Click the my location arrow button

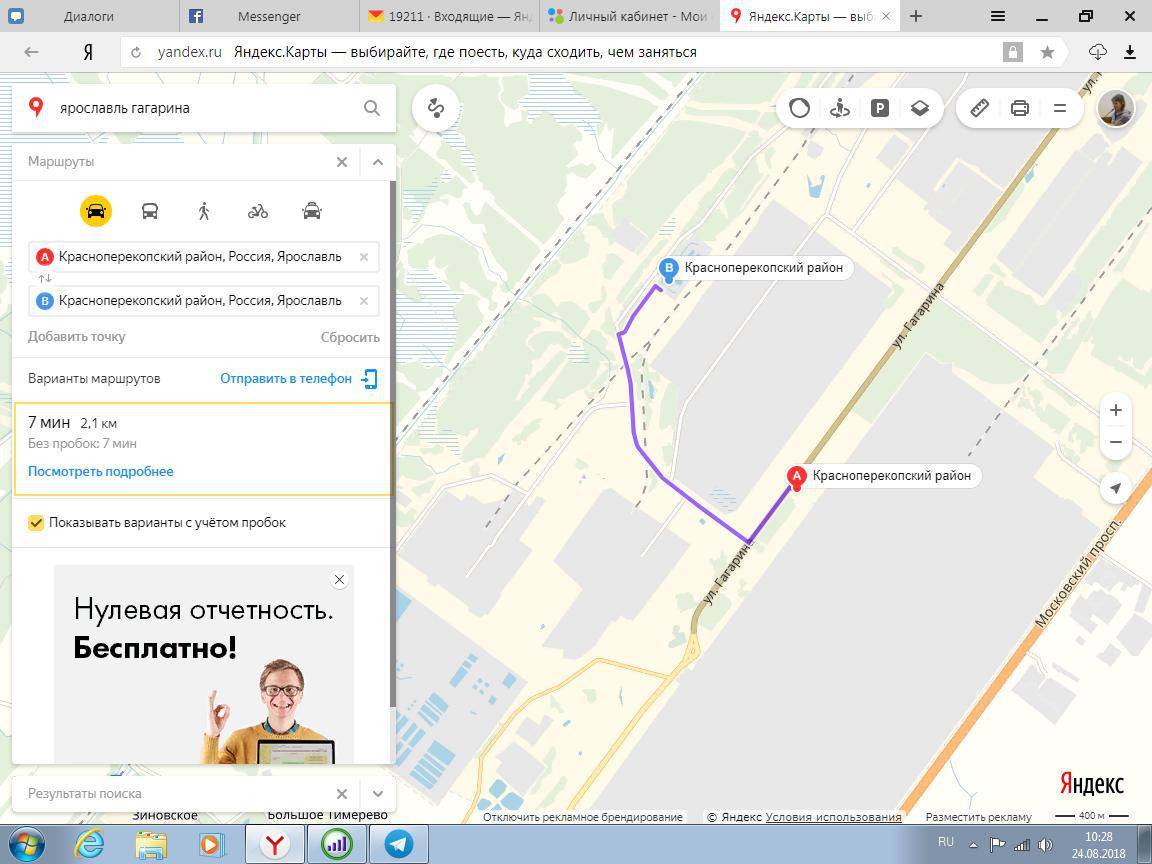[x=1116, y=488]
